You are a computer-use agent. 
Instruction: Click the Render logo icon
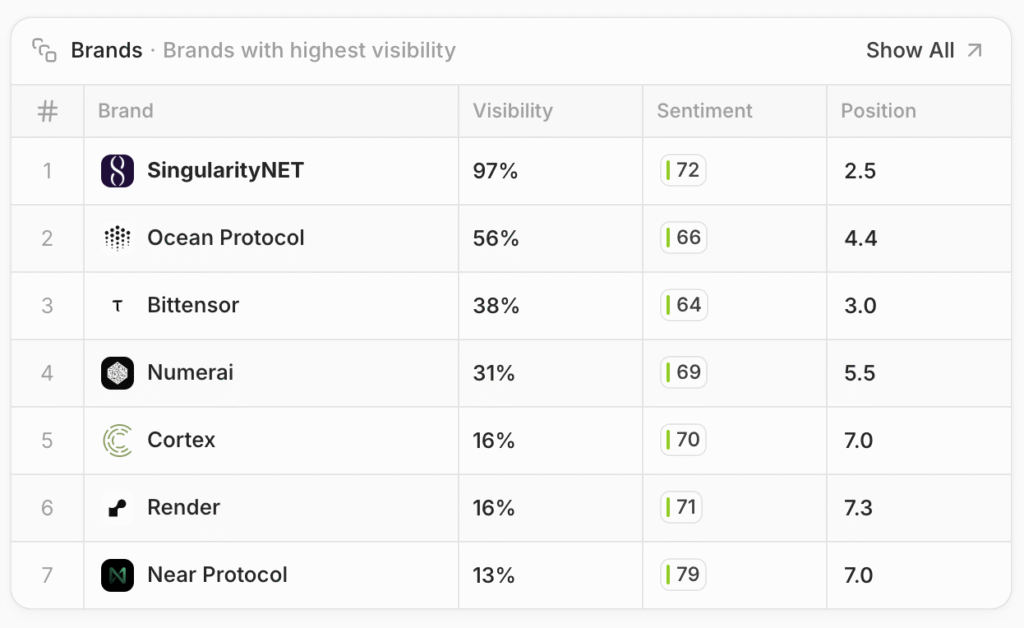pyautogui.click(x=117, y=508)
